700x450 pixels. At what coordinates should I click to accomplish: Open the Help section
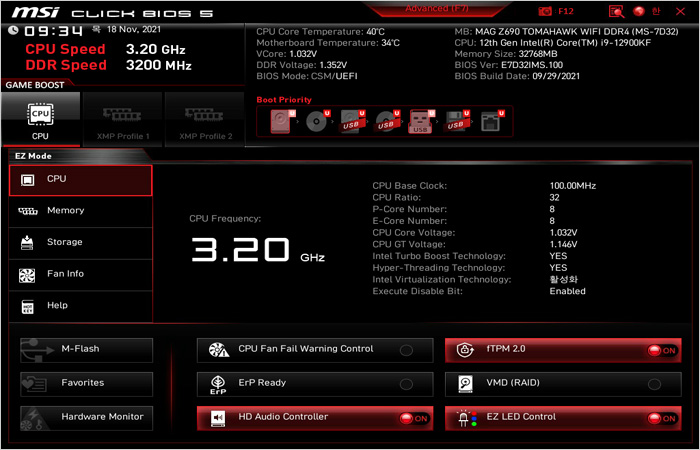coord(80,307)
